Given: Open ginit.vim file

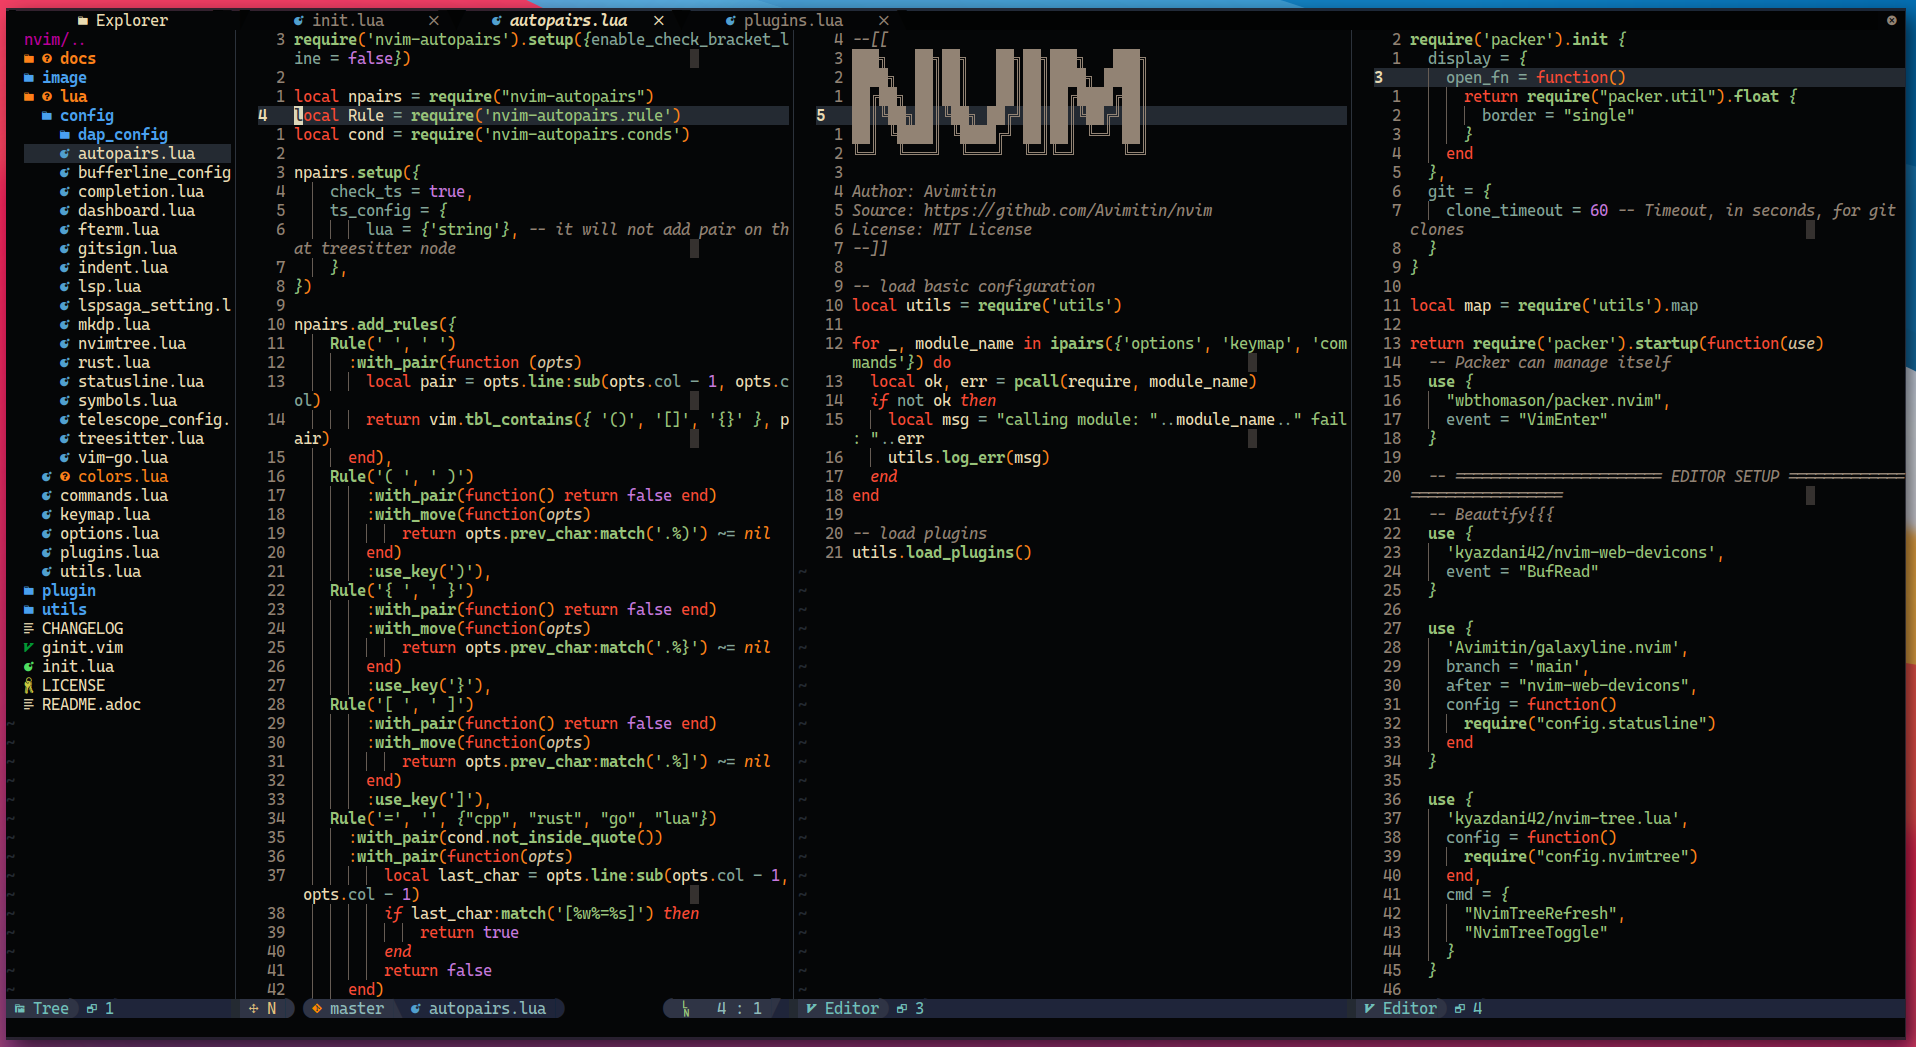Looking at the screenshot, I should pyautogui.click(x=82, y=647).
